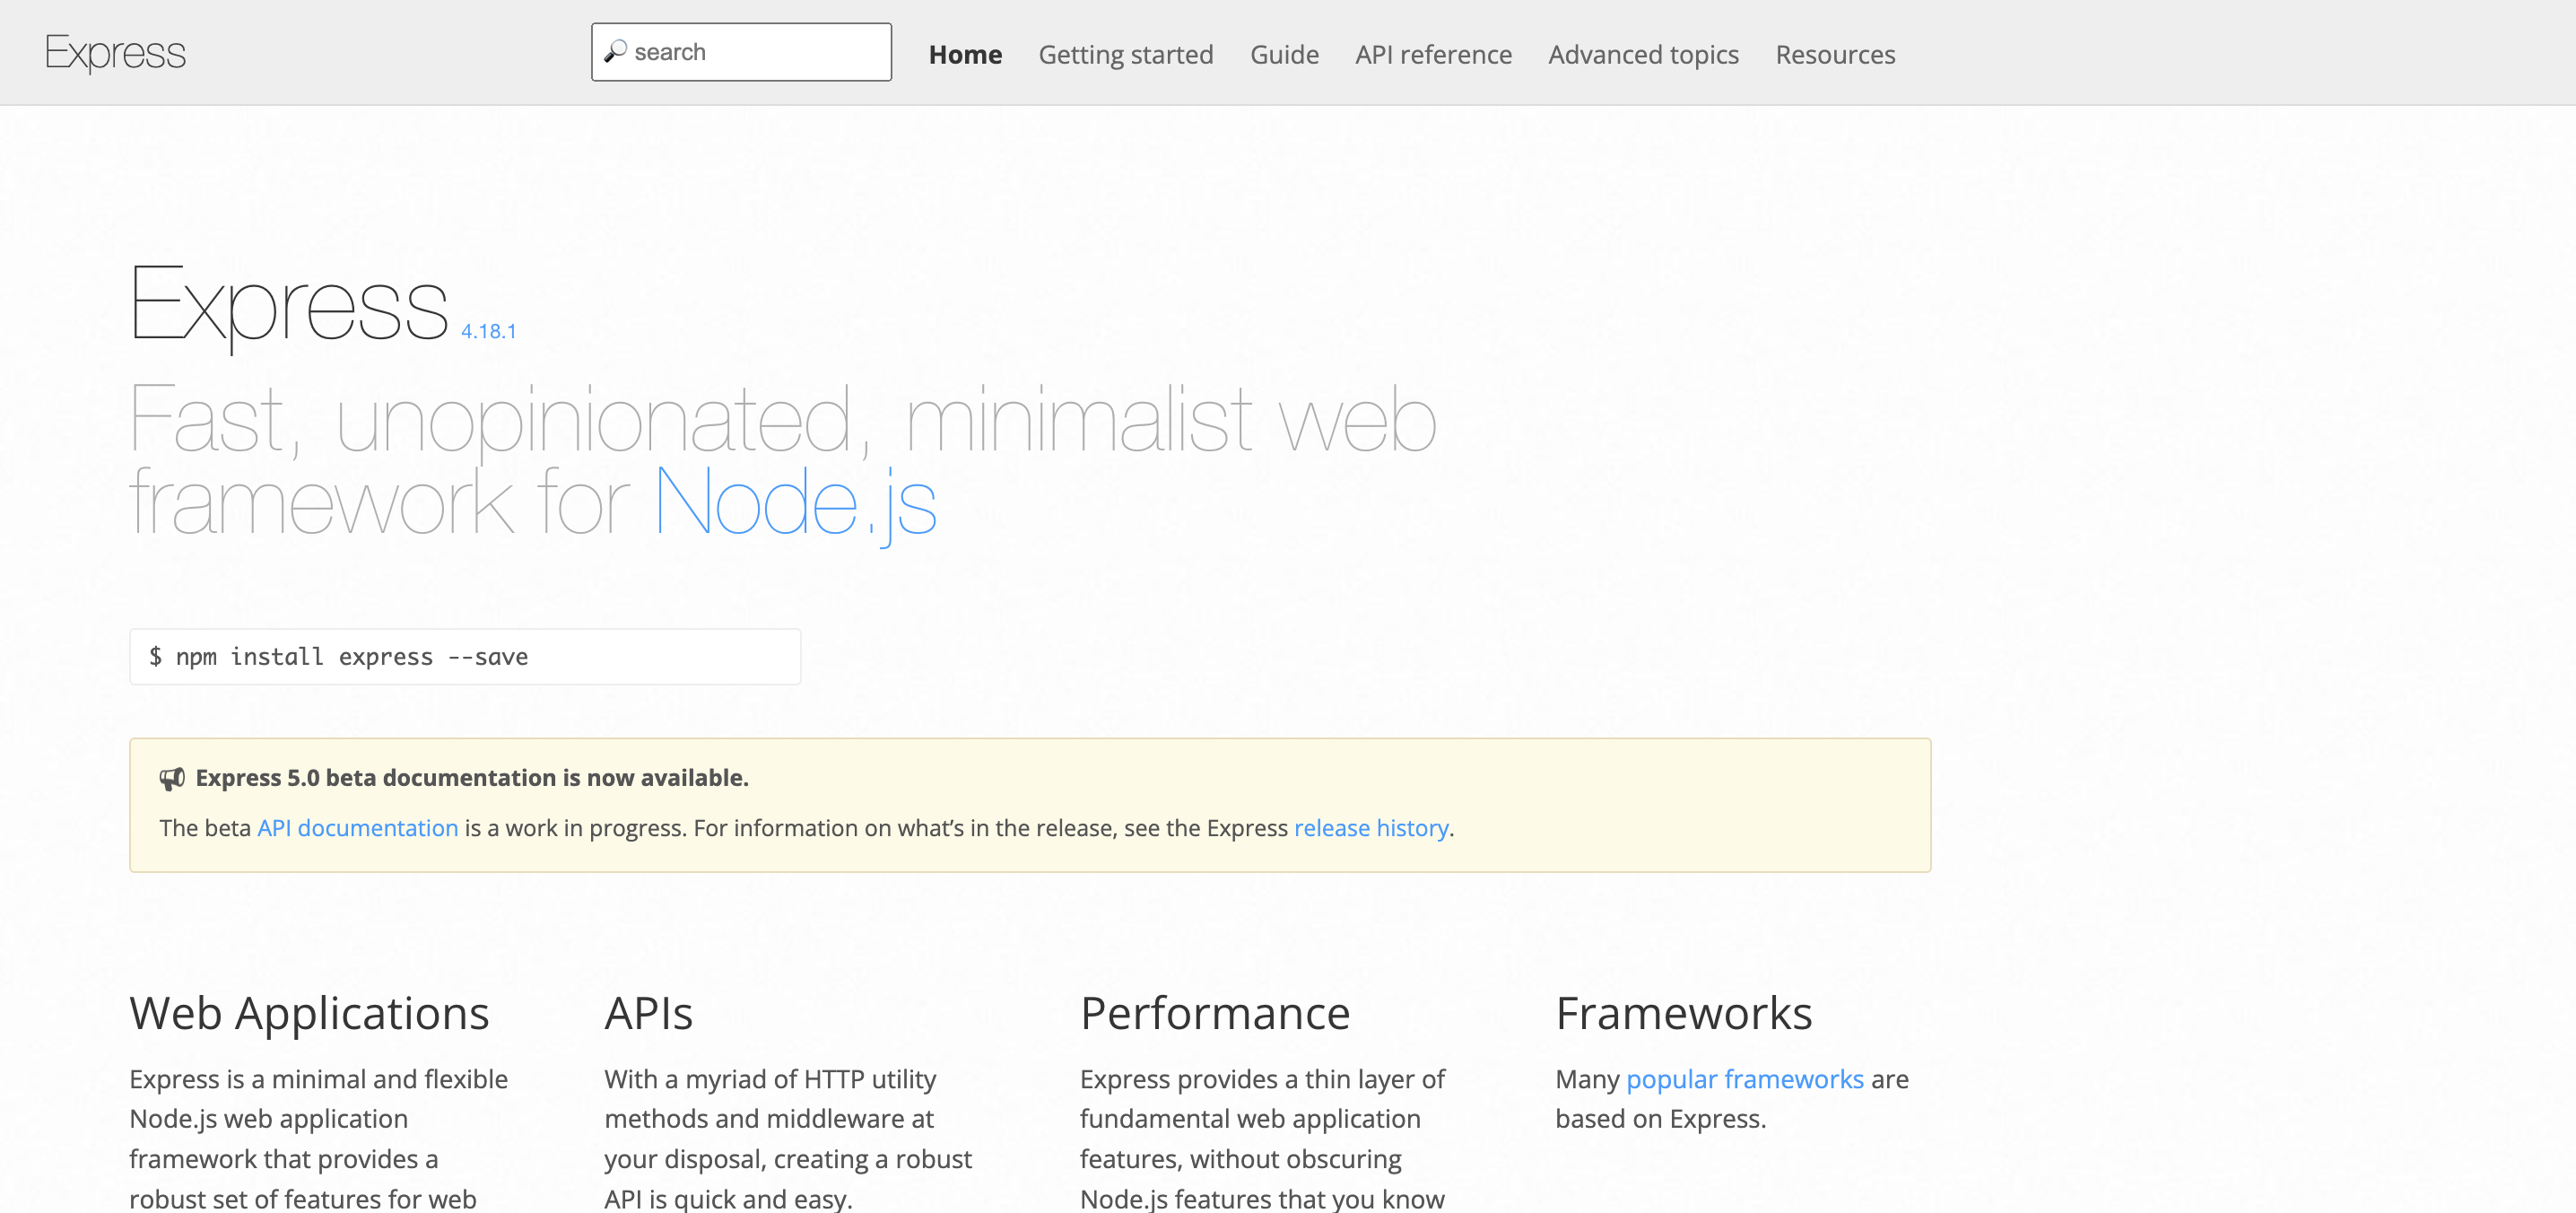Screen dimensions: 2576x1213
Task: Click the Web Applications heading
Action: tap(309, 1013)
